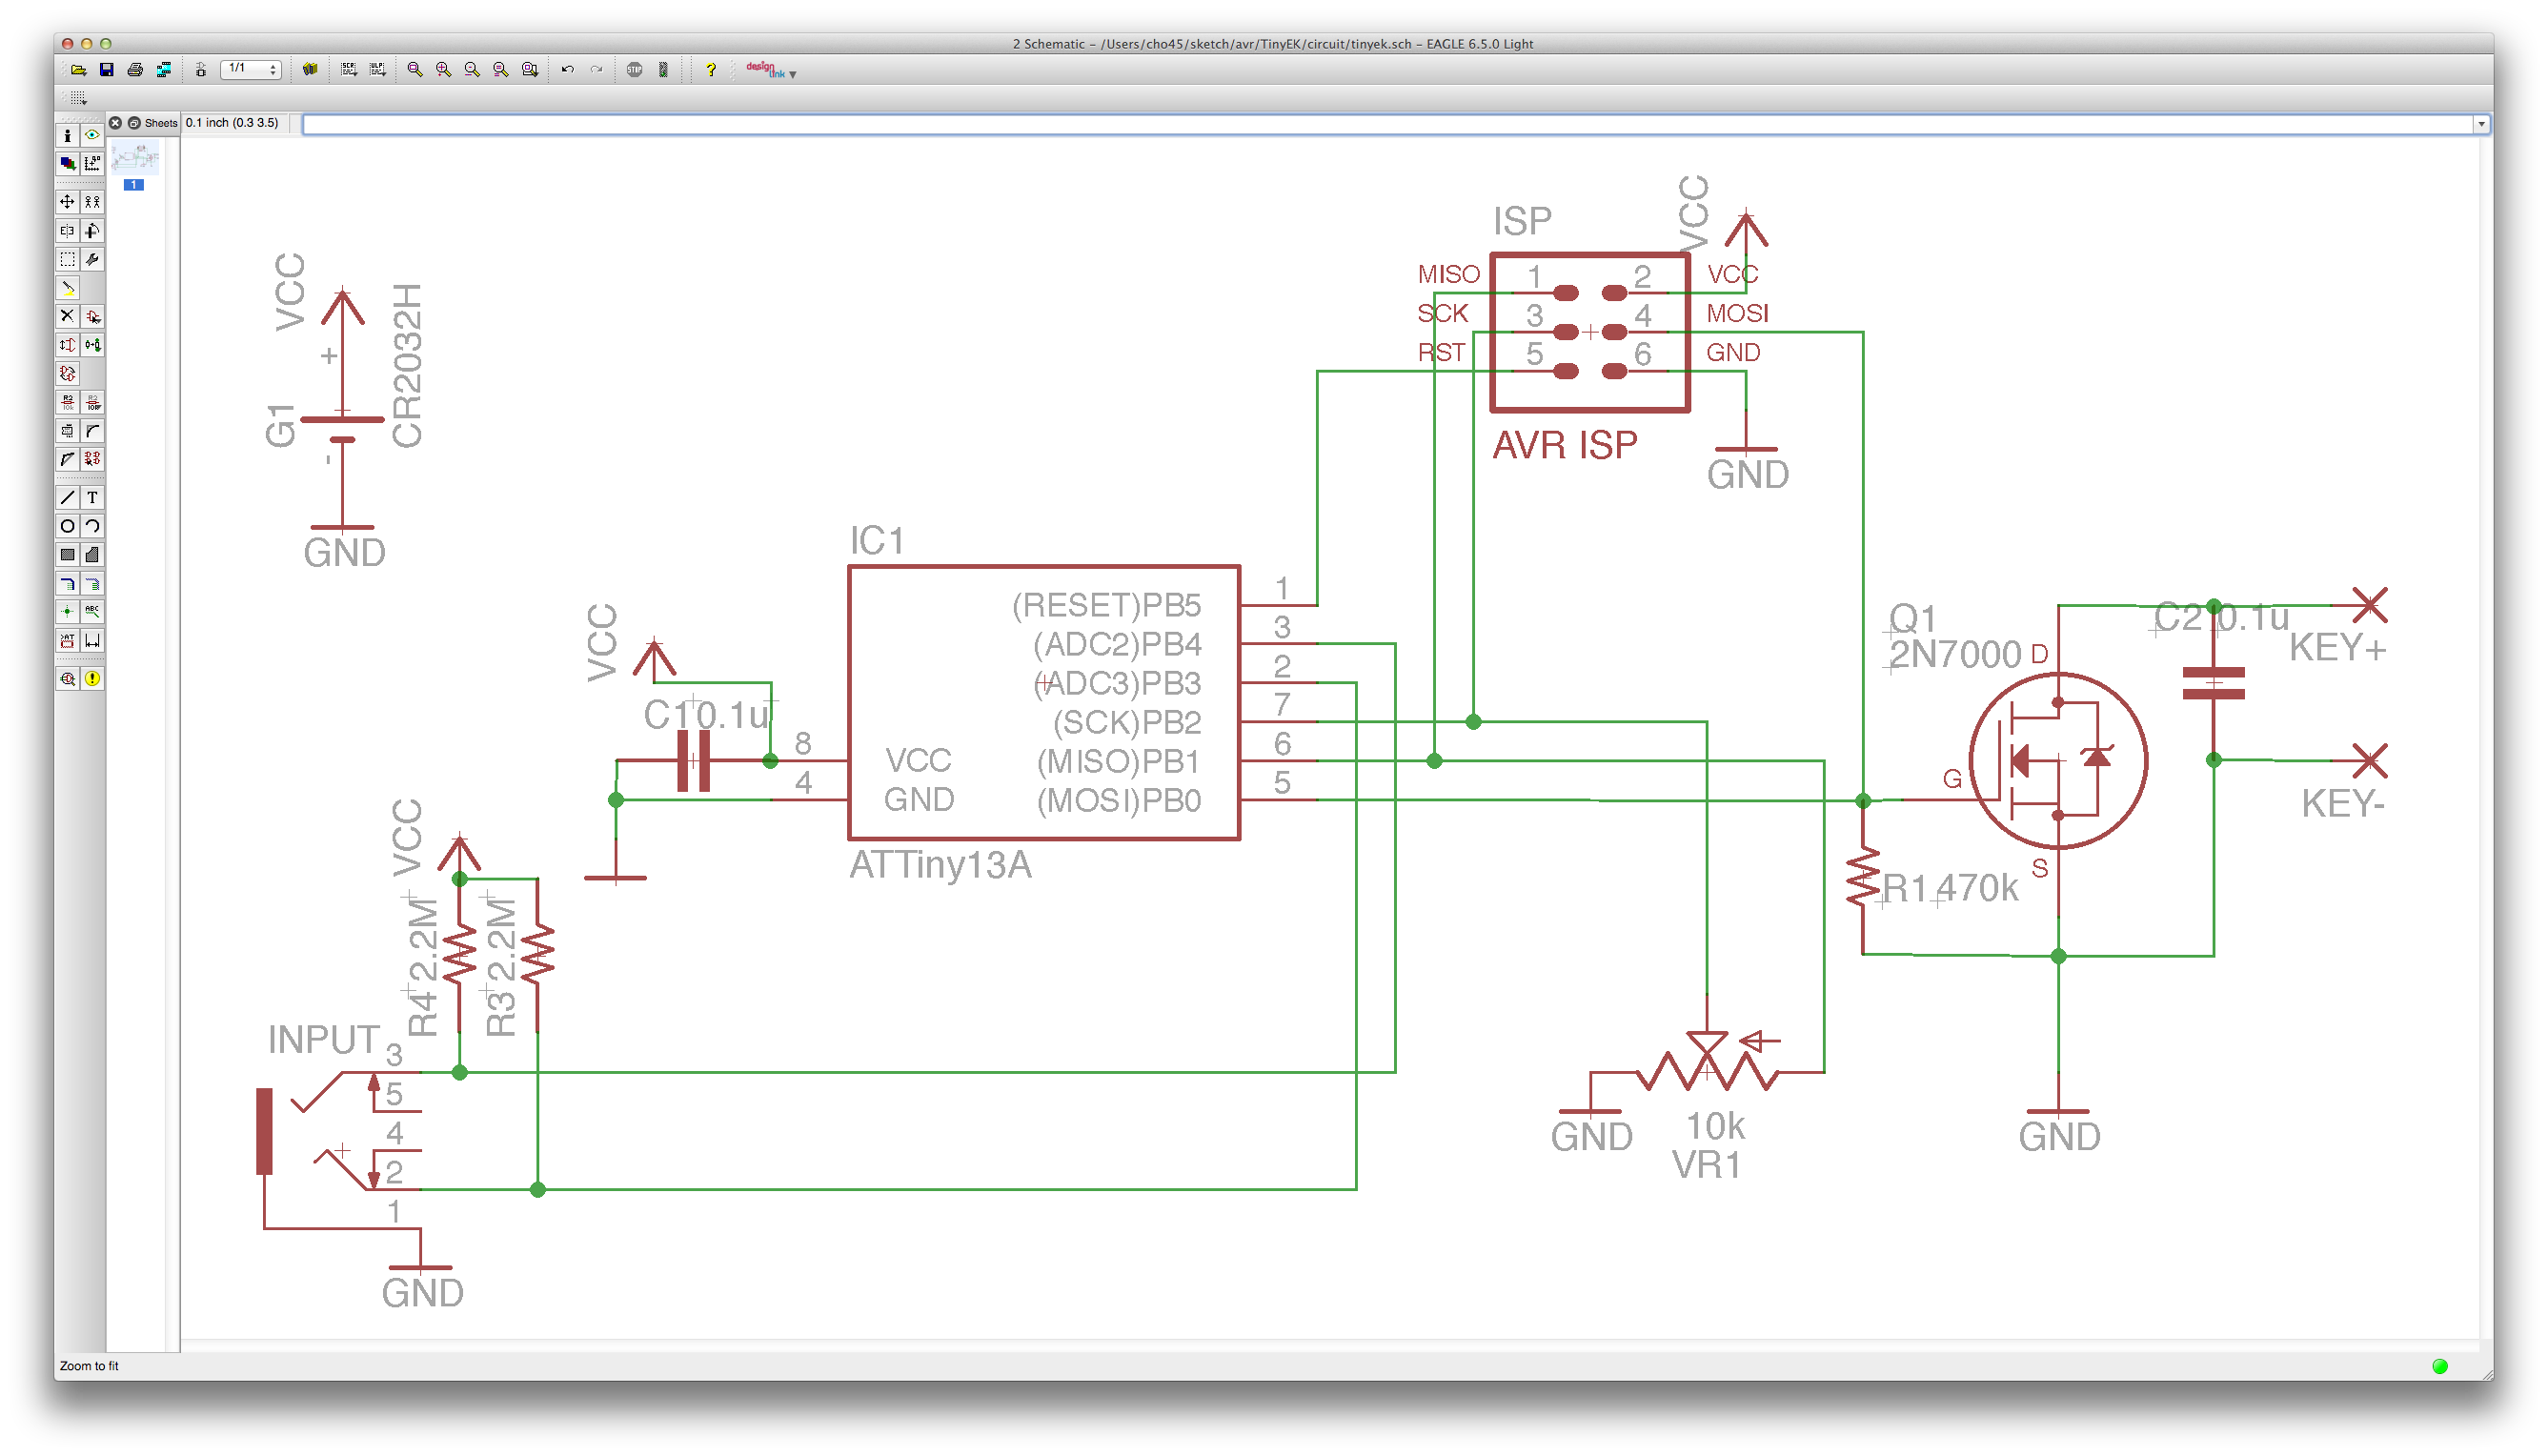Open the grid settings dropdown
Viewport: 2548px width, 1456px height.
point(78,98)
